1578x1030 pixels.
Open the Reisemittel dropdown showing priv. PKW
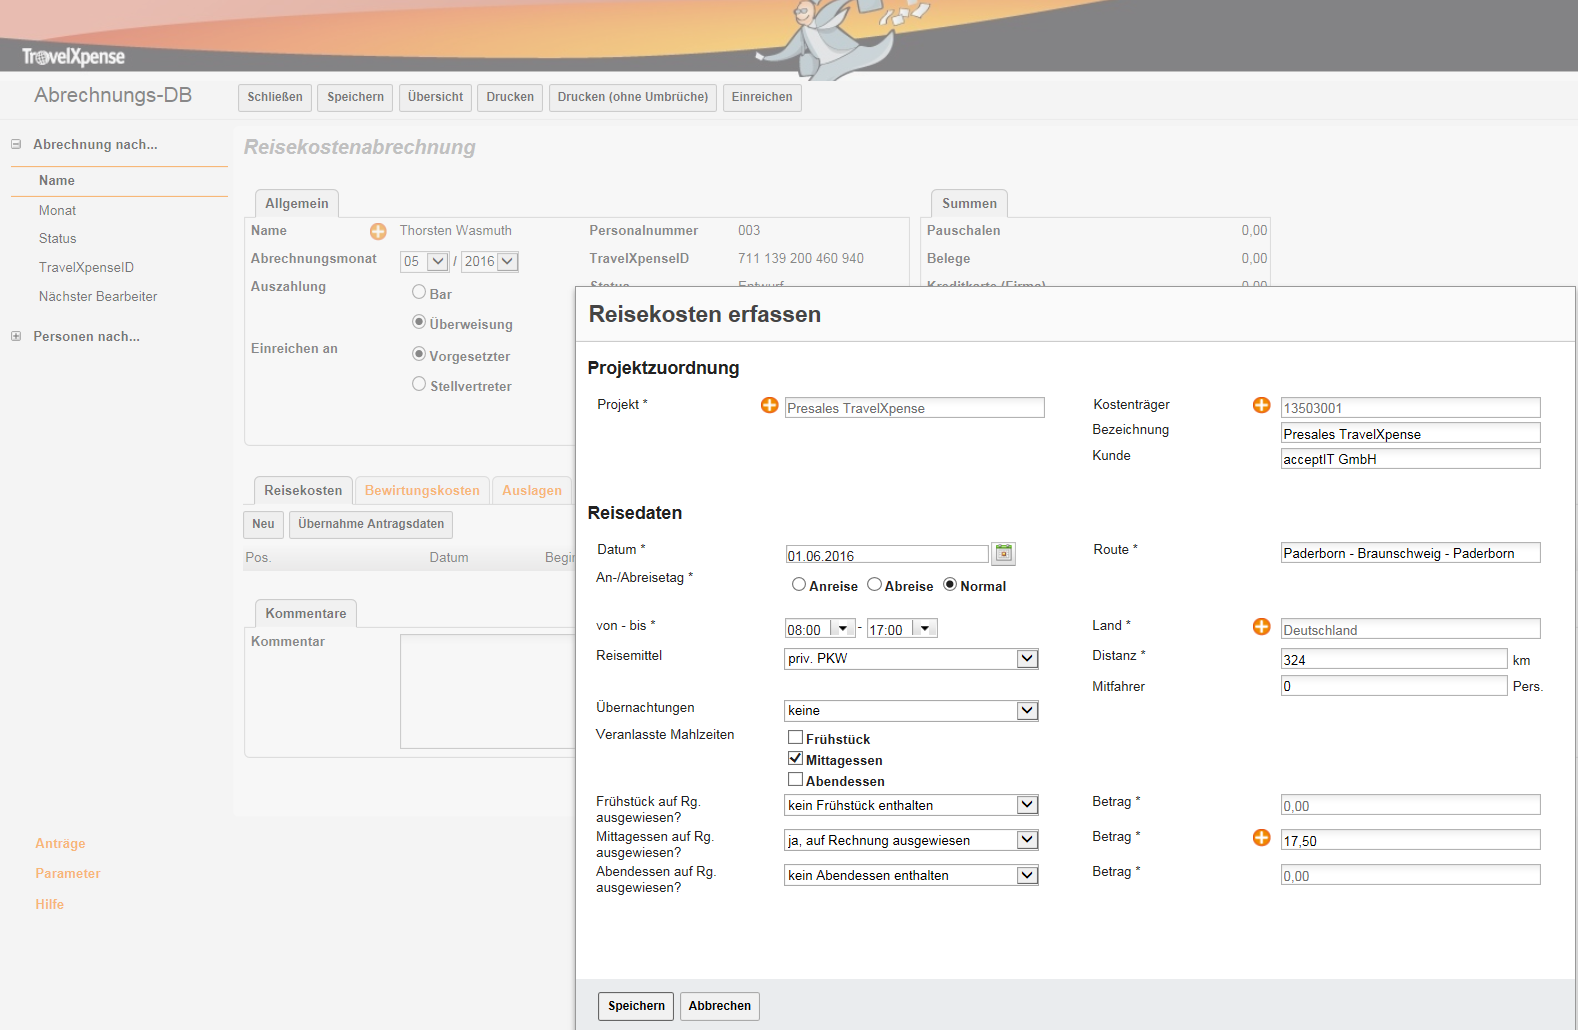click(911, 658)
